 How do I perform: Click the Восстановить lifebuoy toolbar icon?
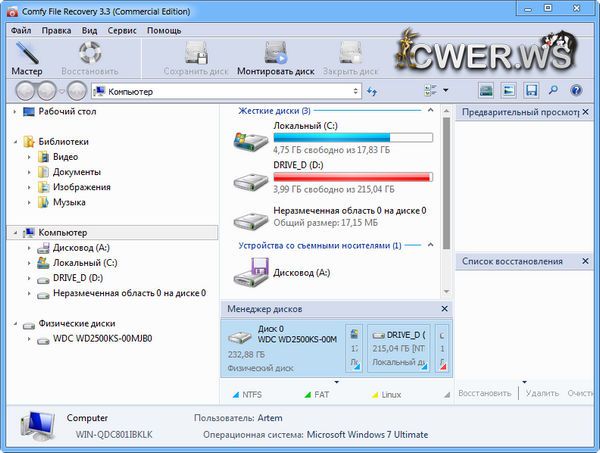click(x=90, y=53)
